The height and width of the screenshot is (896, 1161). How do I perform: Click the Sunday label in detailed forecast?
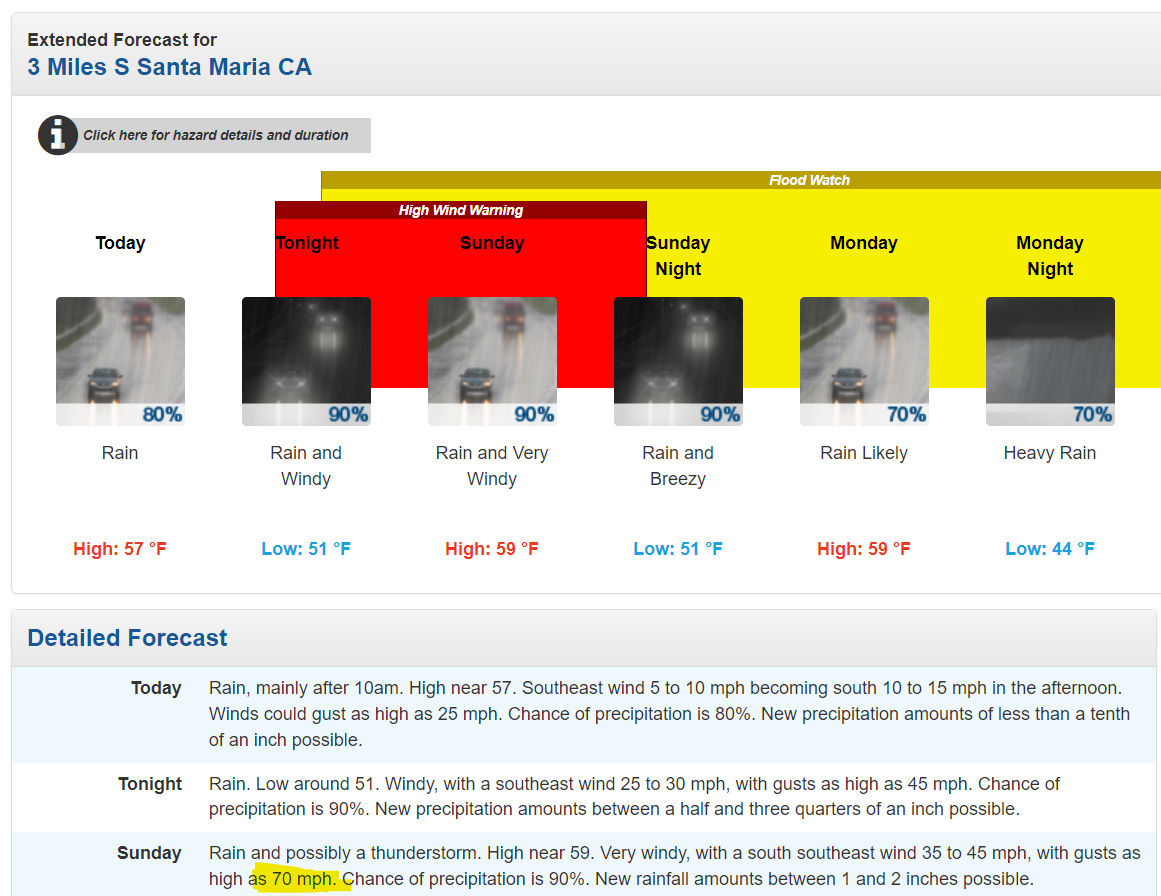149,853
